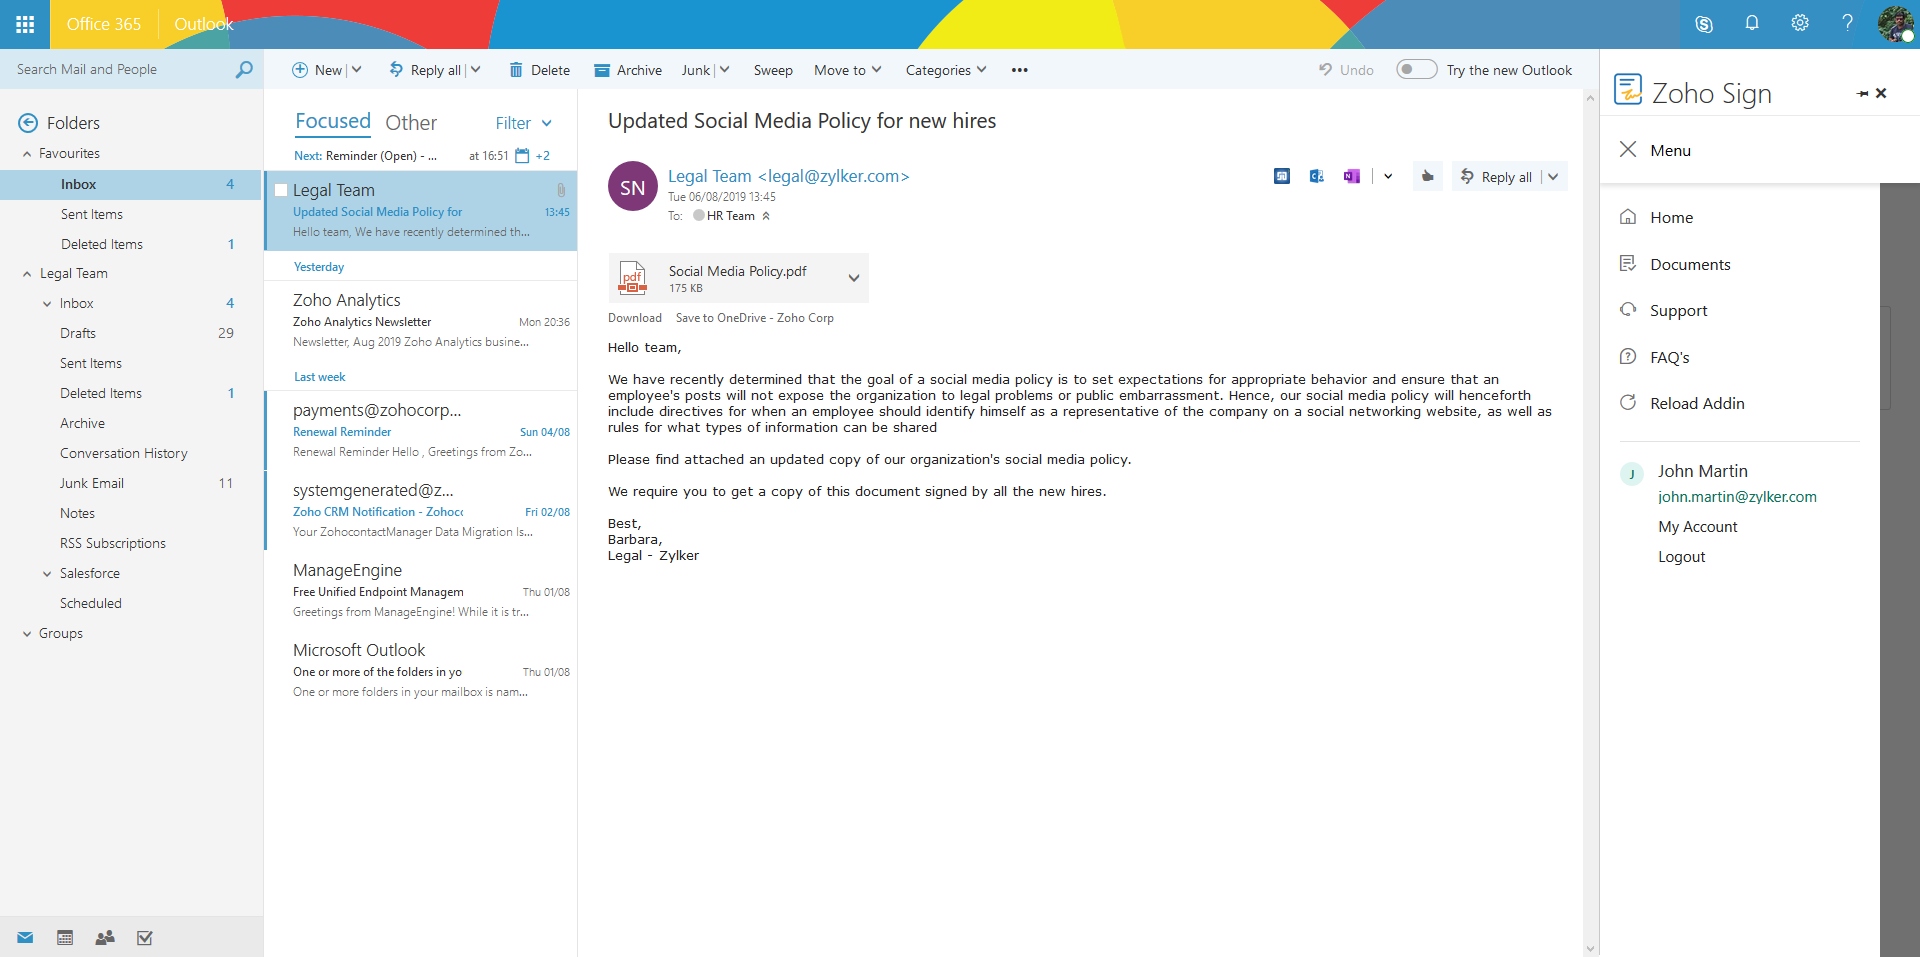Archive the selected message

click(x=628, y=70)
